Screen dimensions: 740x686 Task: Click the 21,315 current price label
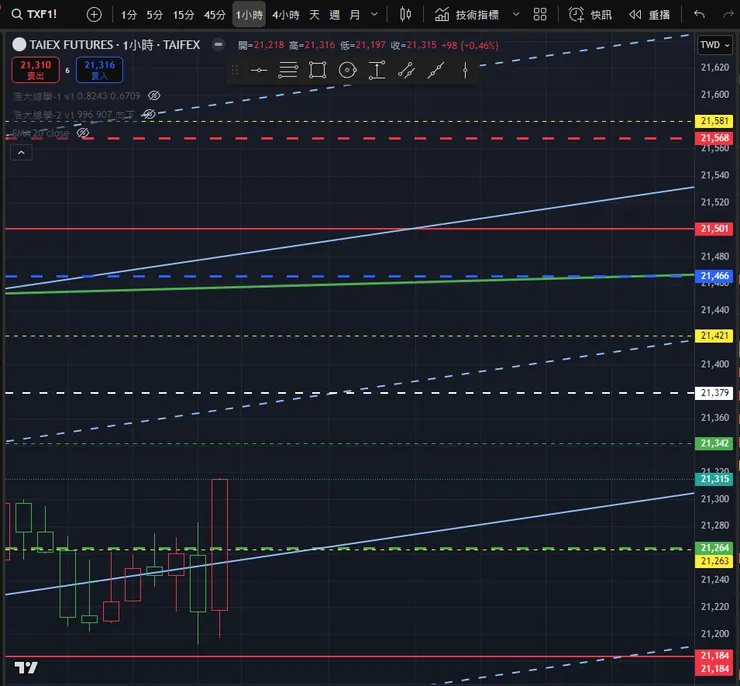[x=714, y=479]
